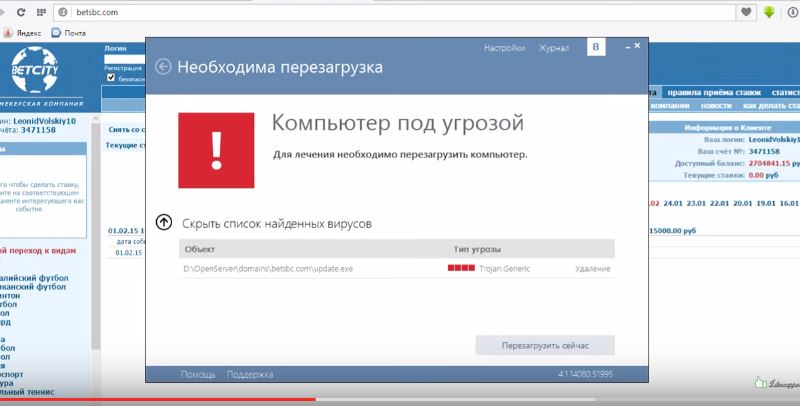Select the 16.01 date link

[x=789, y=203]
